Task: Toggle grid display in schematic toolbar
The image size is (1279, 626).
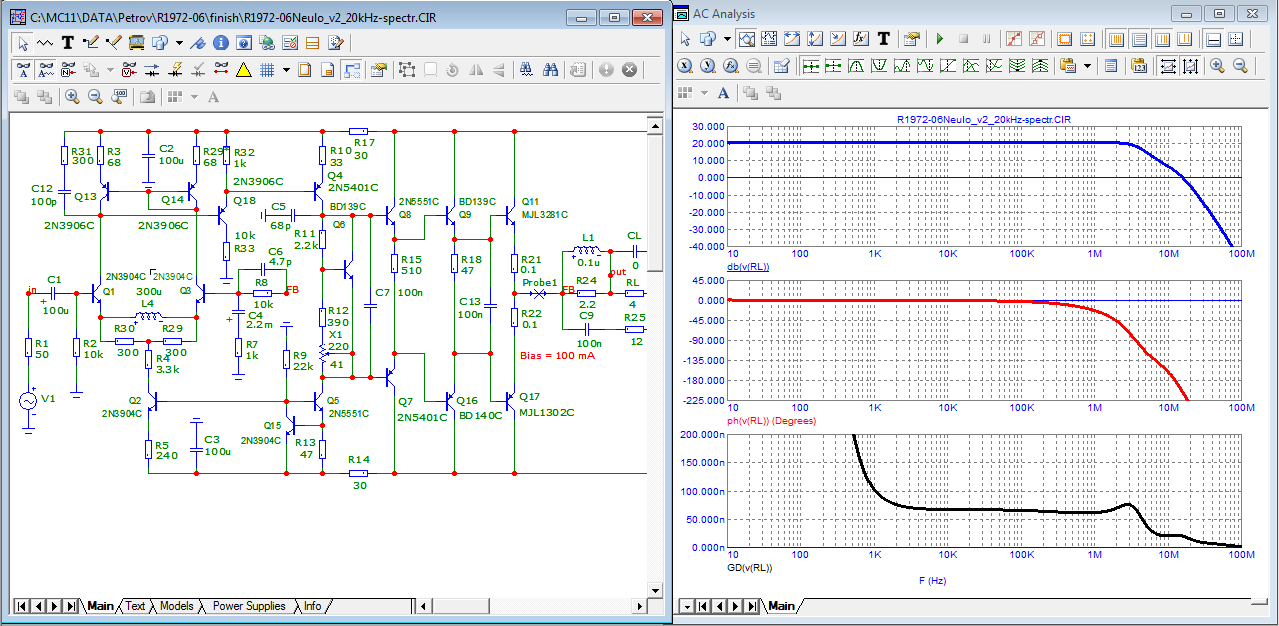Action: pyautogui.click(x=267, y=70)
